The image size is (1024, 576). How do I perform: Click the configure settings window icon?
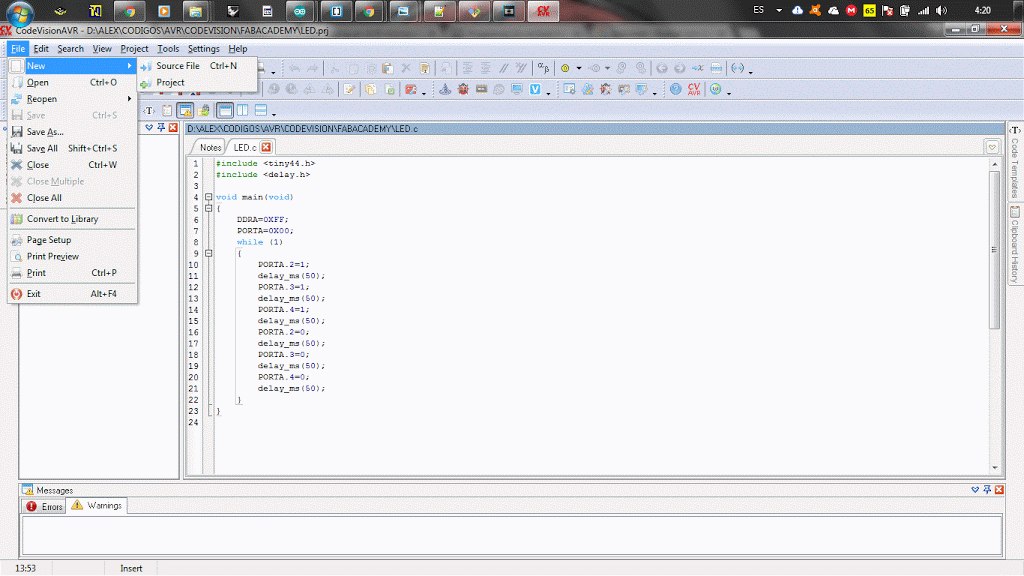[x=569, y=89]
